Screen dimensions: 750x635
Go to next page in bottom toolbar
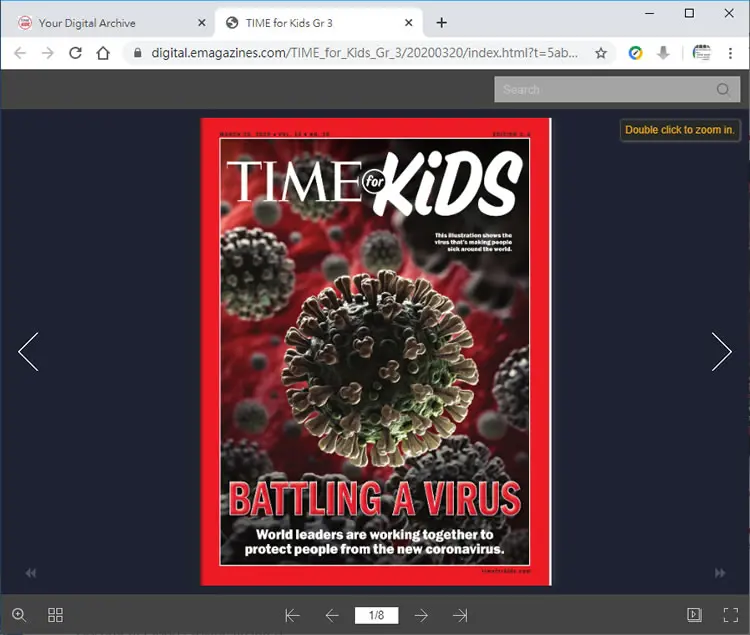pyautogui.click(x=421, y=615)
